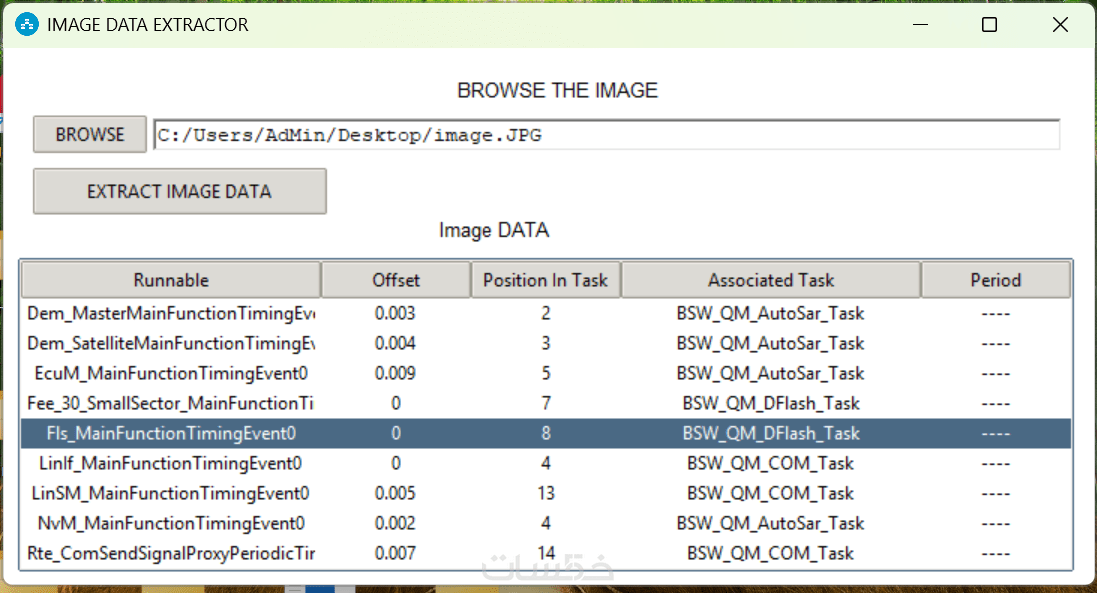The height and width of the screenshot is (593, 1097).
Task: Click the highlighted Fls_MainFunctionTimingEvent0 row
Action: pyautogui.click(x=171, y=433)
